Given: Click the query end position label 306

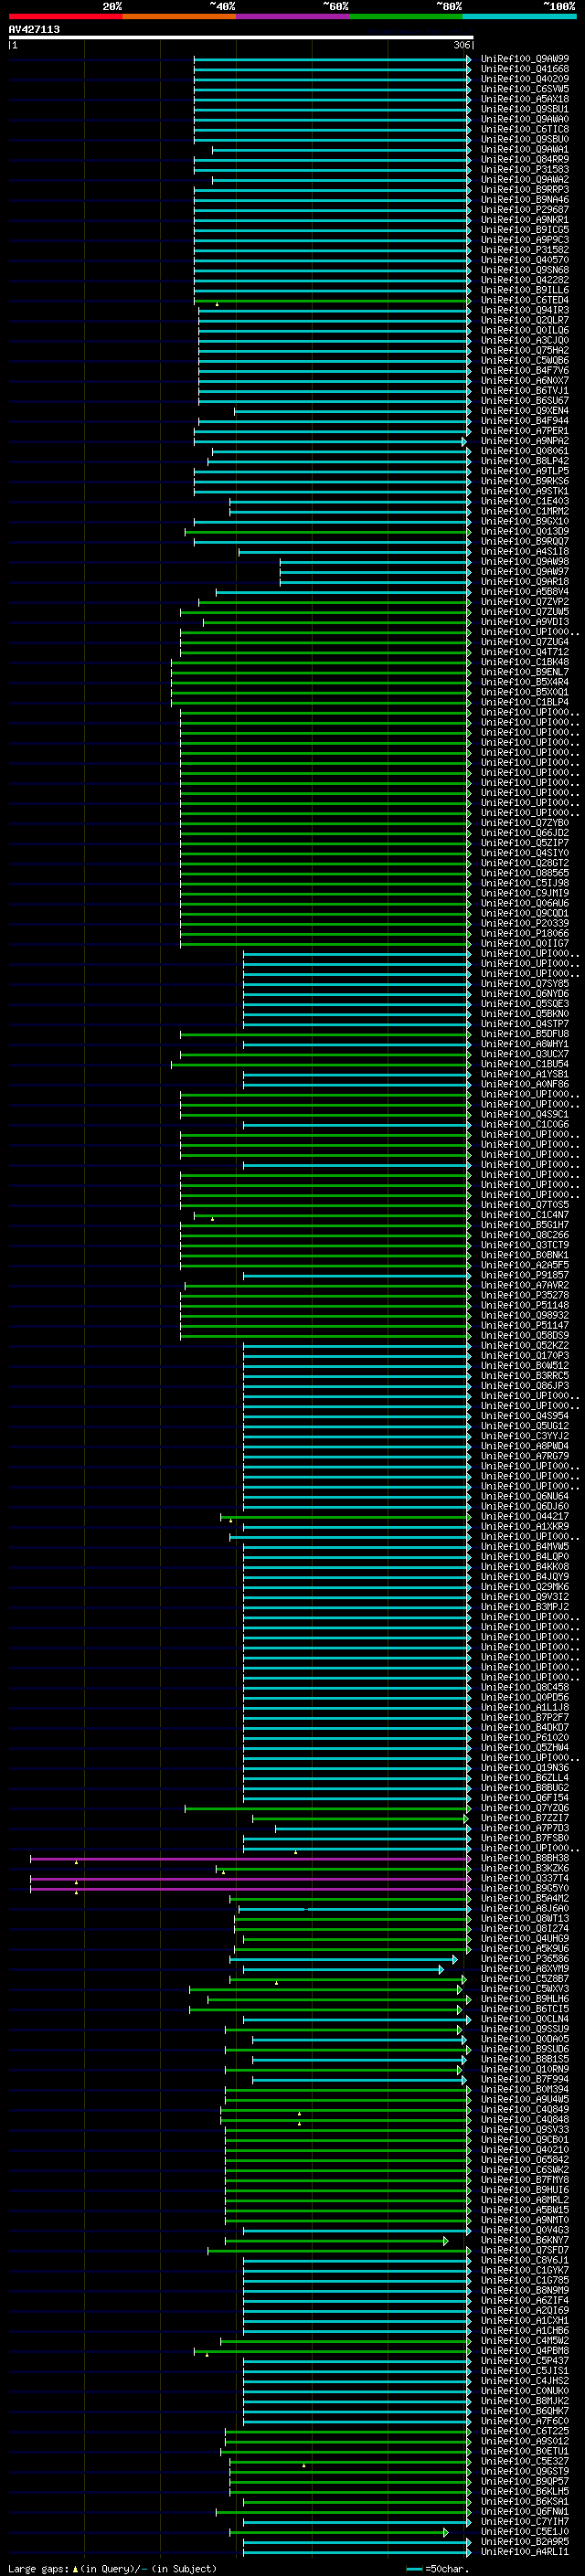Looking at the screenshot, I should click(x=461, y=45).
